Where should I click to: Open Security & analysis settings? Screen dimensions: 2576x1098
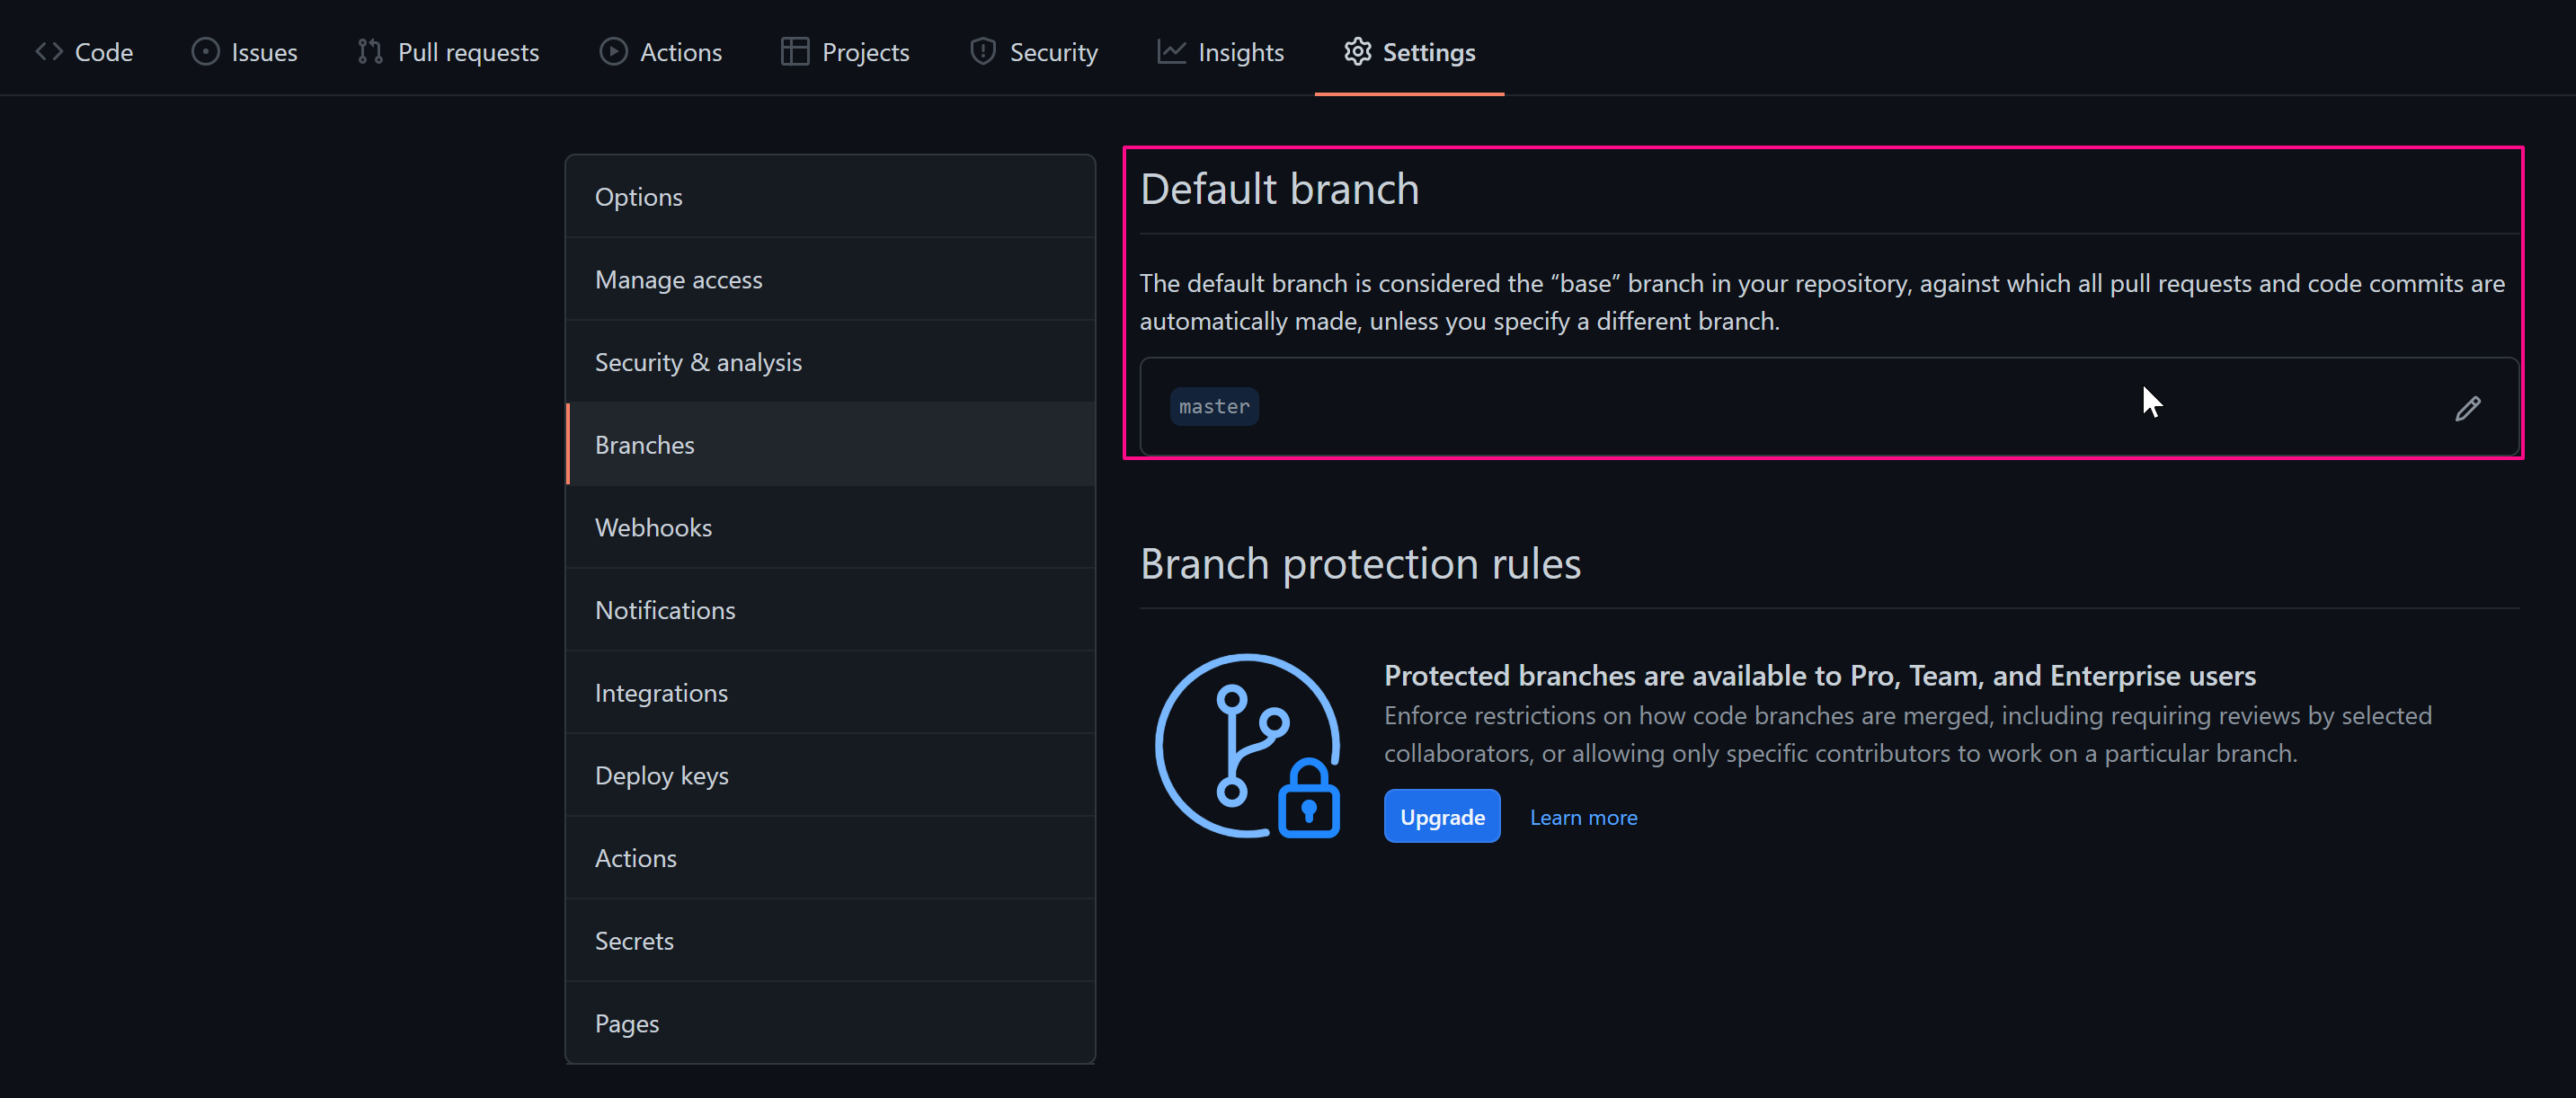(830, 362)
